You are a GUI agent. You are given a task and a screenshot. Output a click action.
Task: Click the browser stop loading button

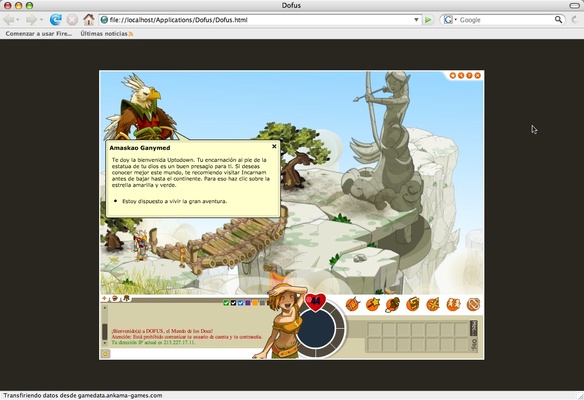pyautogui.click(x=72, y=20)
